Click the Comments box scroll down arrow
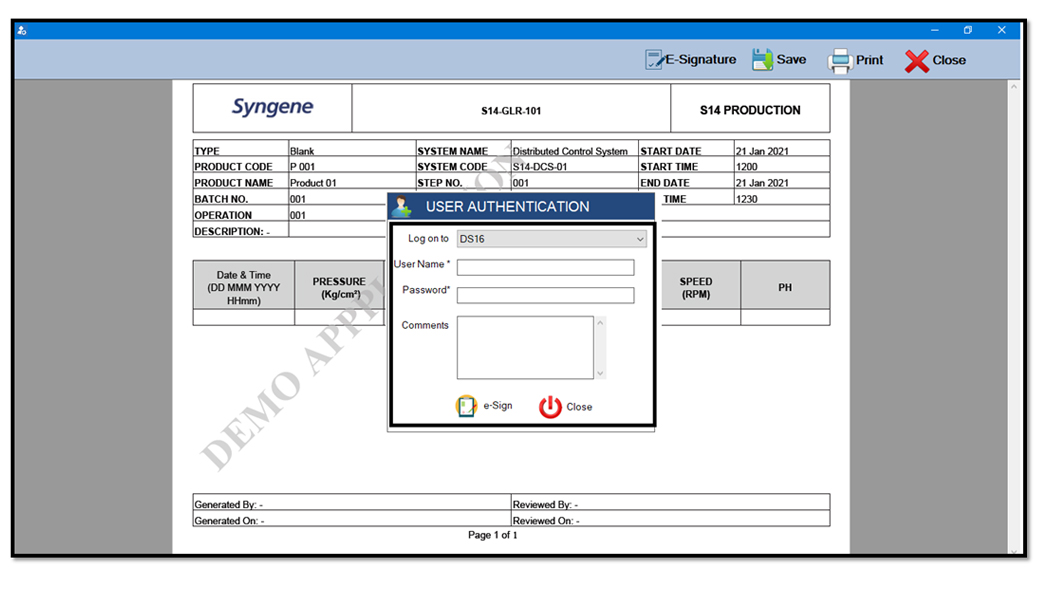1037x597 pixels. pos(600,373)
